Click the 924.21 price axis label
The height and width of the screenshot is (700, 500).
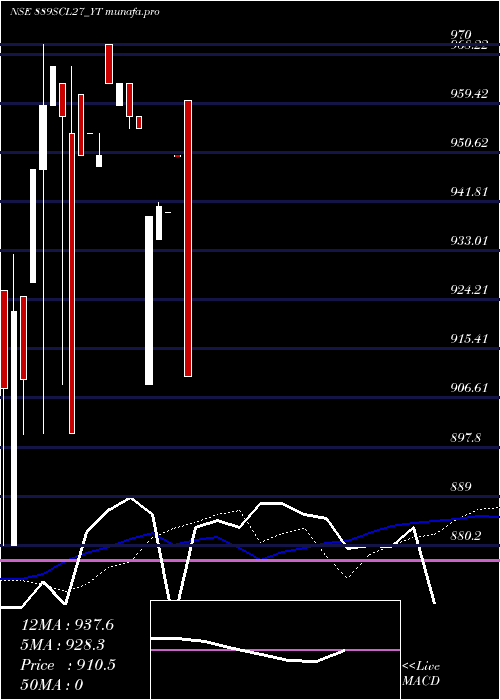[x=469, y=290]
